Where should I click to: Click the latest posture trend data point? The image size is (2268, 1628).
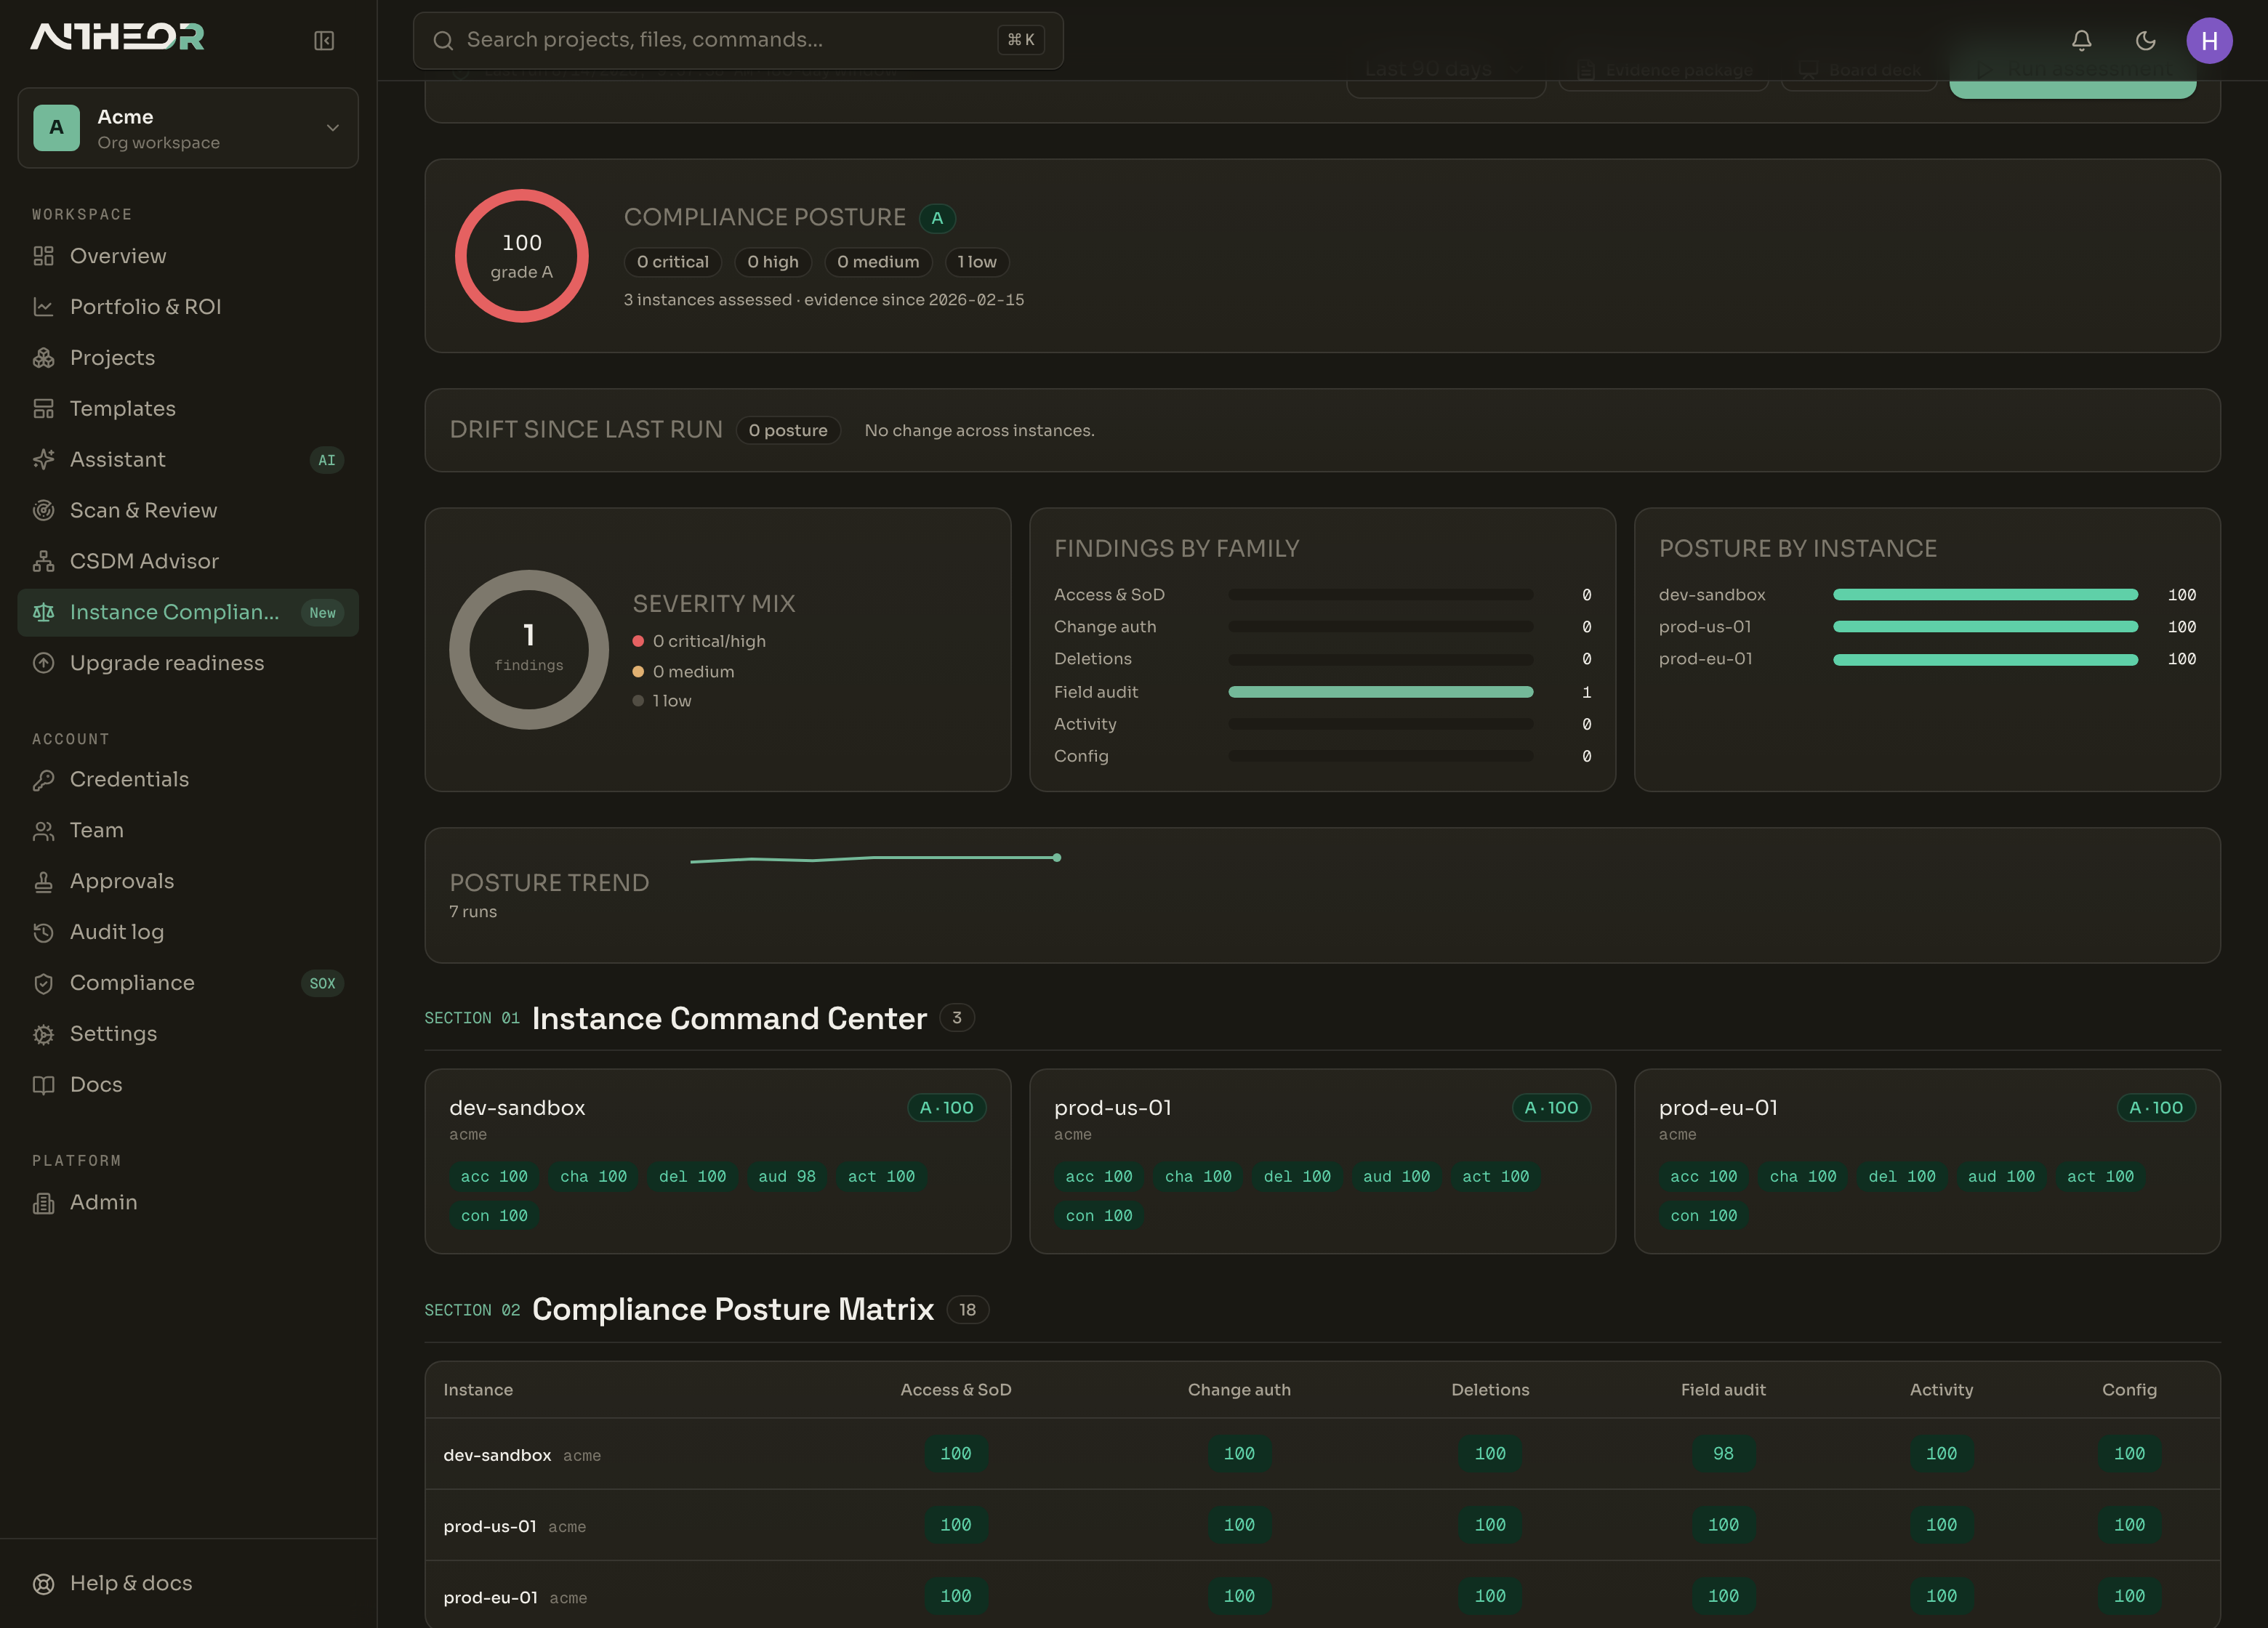click(1057, 857)
